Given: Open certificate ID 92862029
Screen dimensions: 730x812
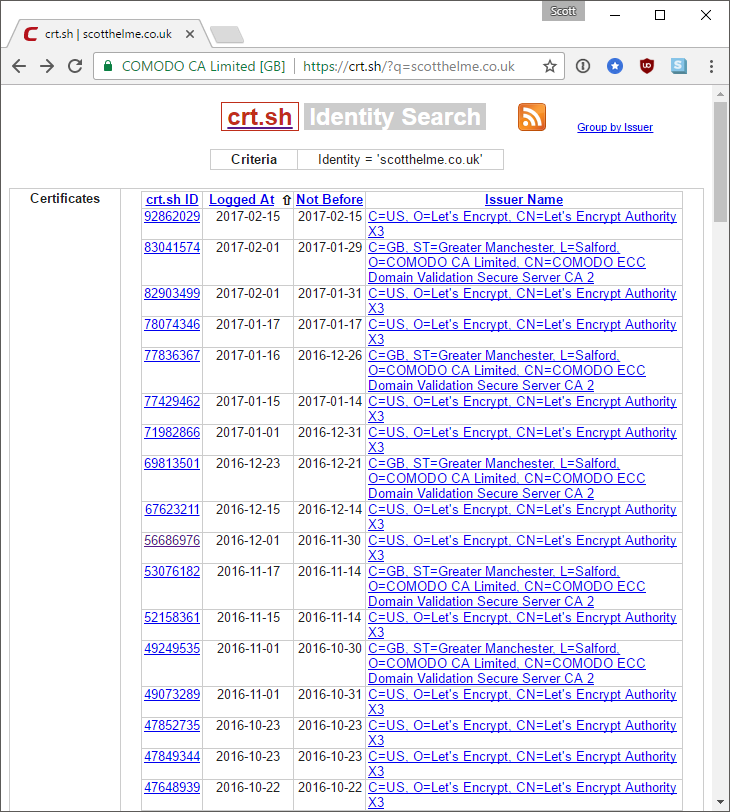Looking at the screenshot, I should click(172, 216).
